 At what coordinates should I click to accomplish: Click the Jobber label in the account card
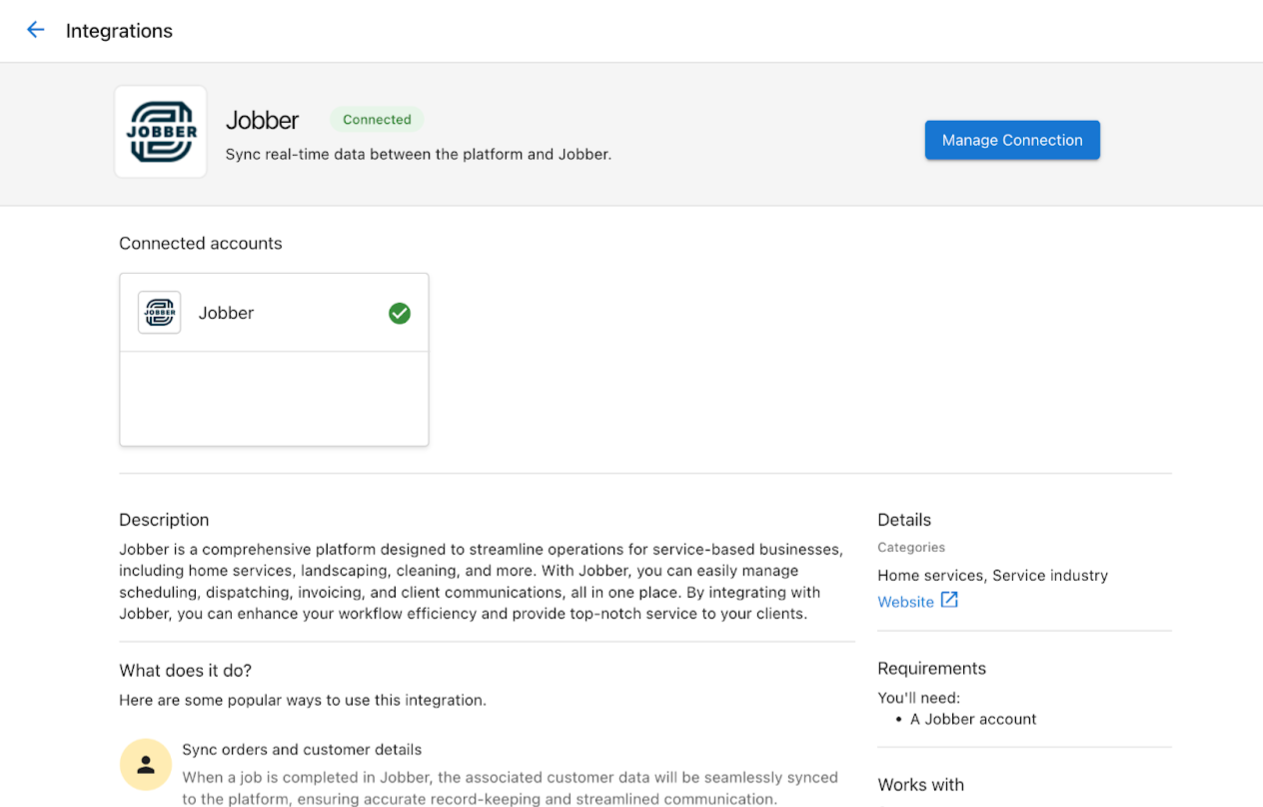226,313
